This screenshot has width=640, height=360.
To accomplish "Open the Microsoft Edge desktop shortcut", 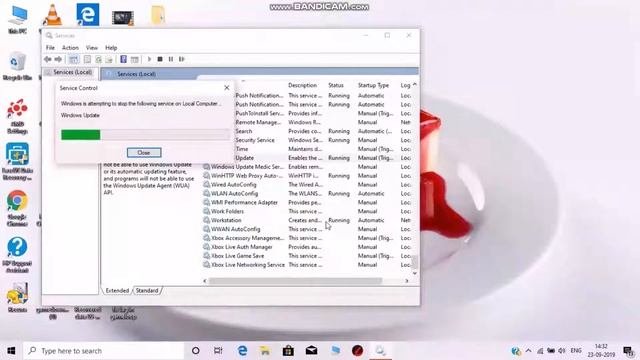I will coord(87,14).
